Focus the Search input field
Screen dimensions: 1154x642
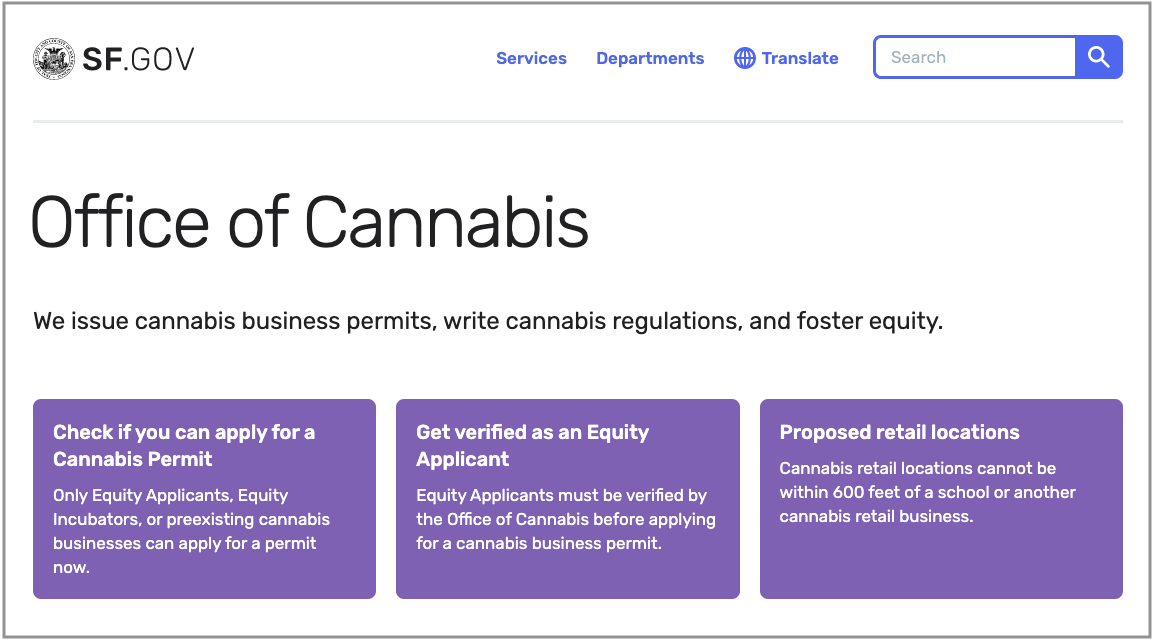tap(975, 57)
